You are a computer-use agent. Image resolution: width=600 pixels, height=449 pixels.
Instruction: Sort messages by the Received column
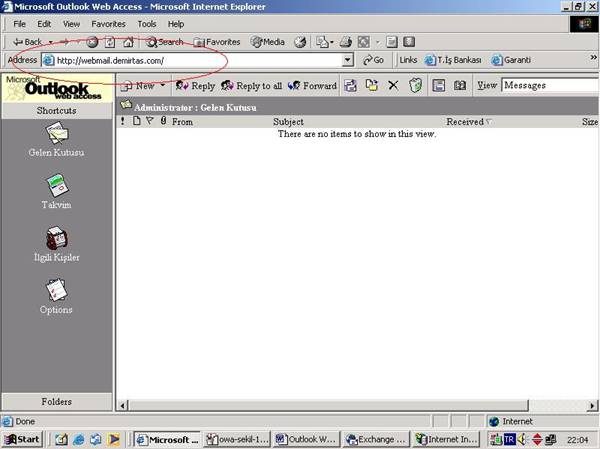pos(468,122)
